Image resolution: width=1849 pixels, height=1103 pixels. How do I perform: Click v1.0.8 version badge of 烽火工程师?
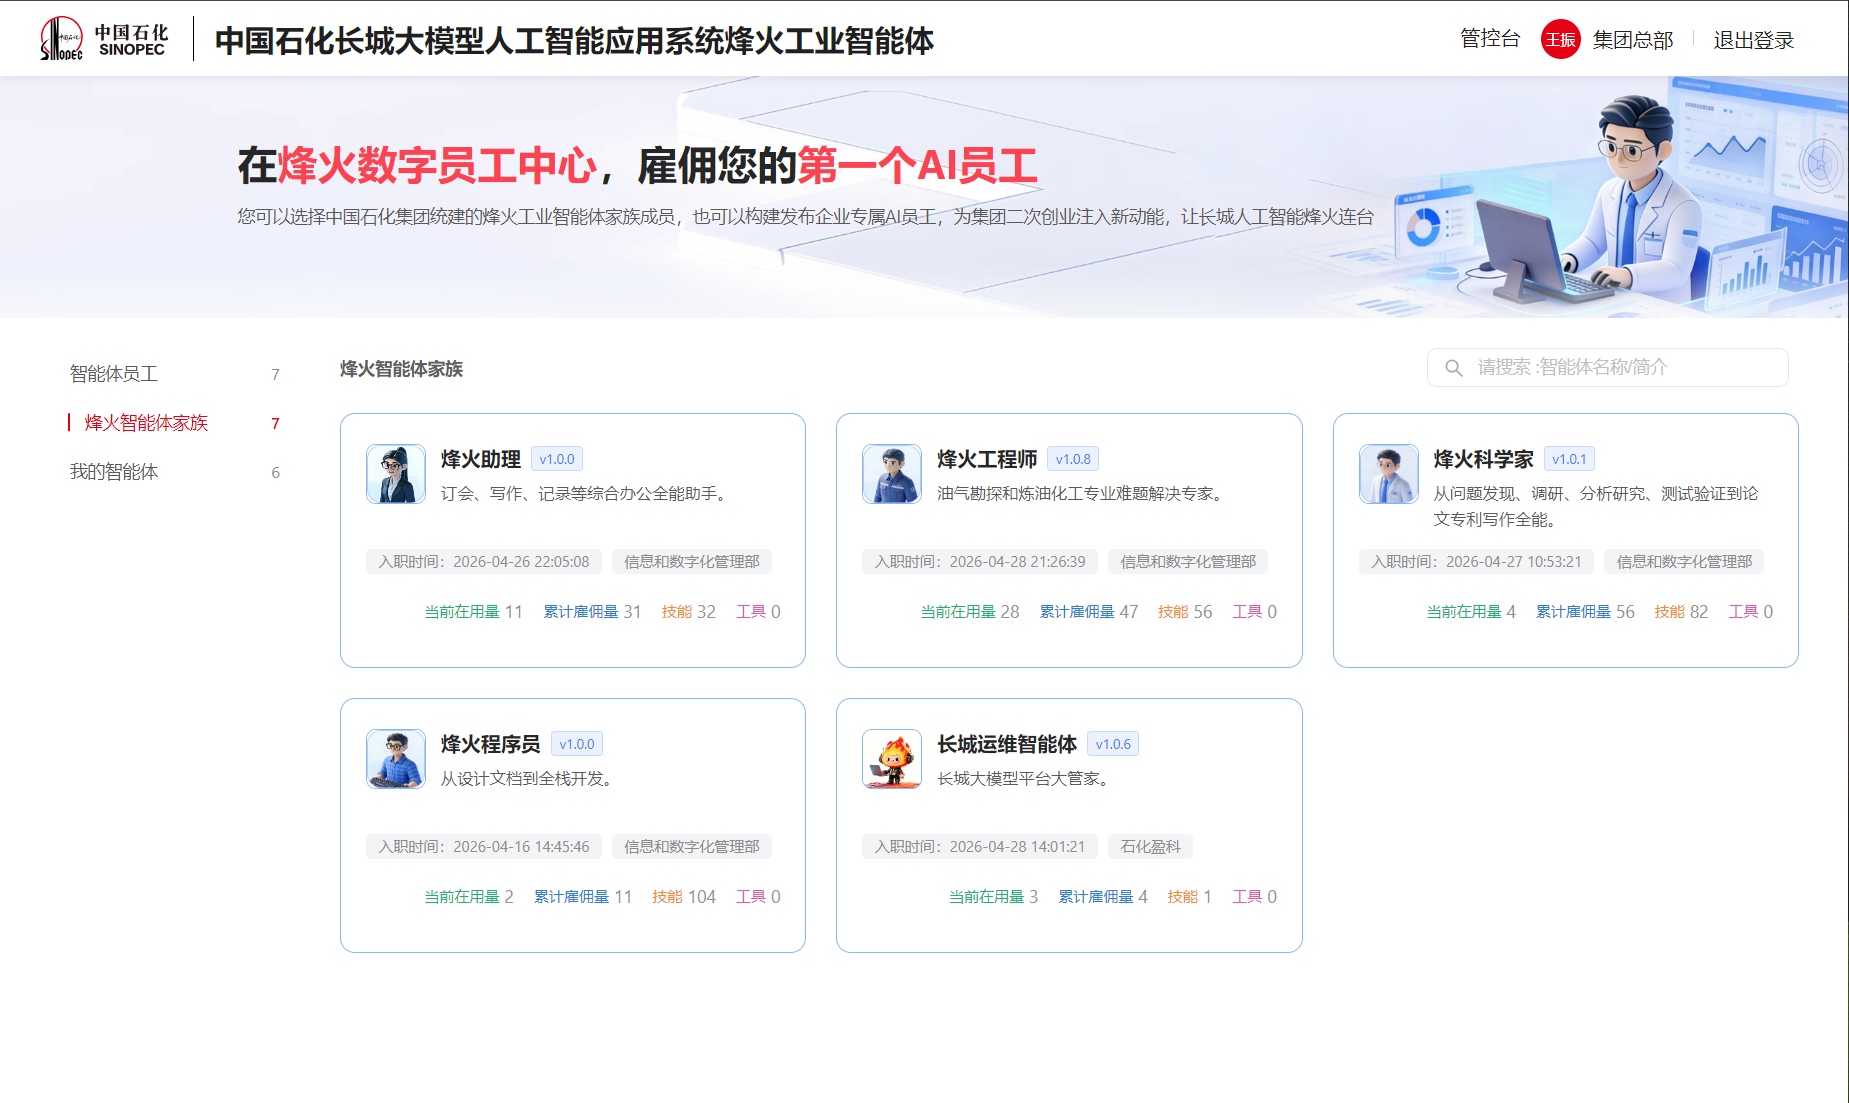pyautogui.click(x=1072, y=458)
